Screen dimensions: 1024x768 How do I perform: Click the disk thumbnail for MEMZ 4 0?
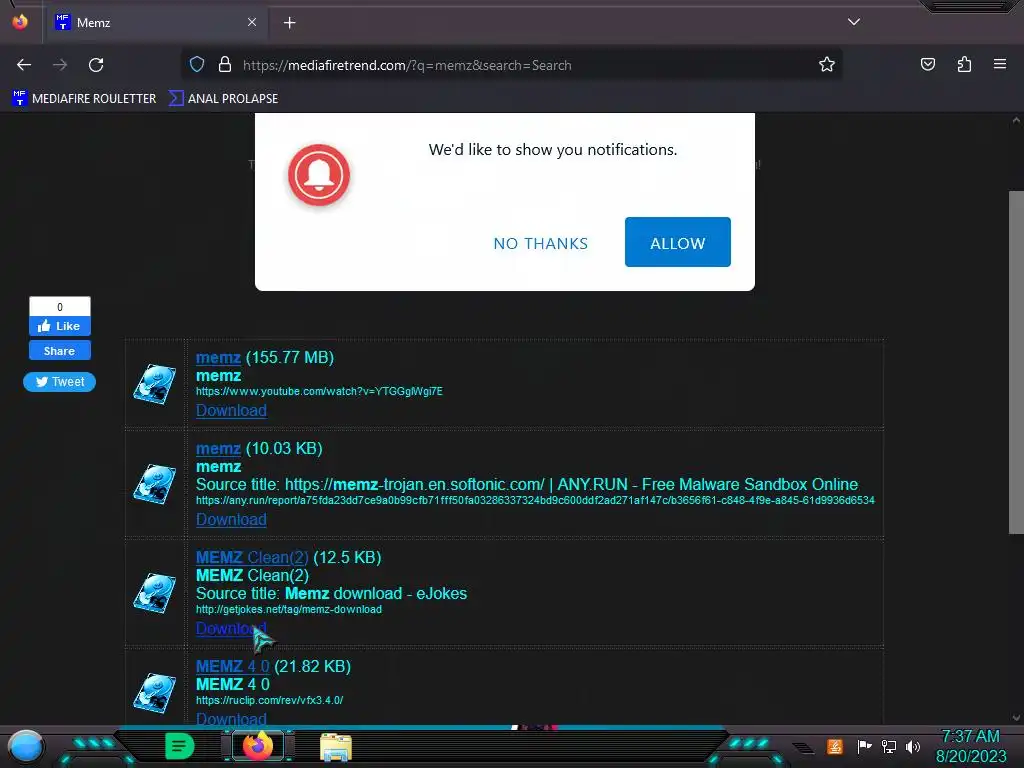(x=155, y=693)
